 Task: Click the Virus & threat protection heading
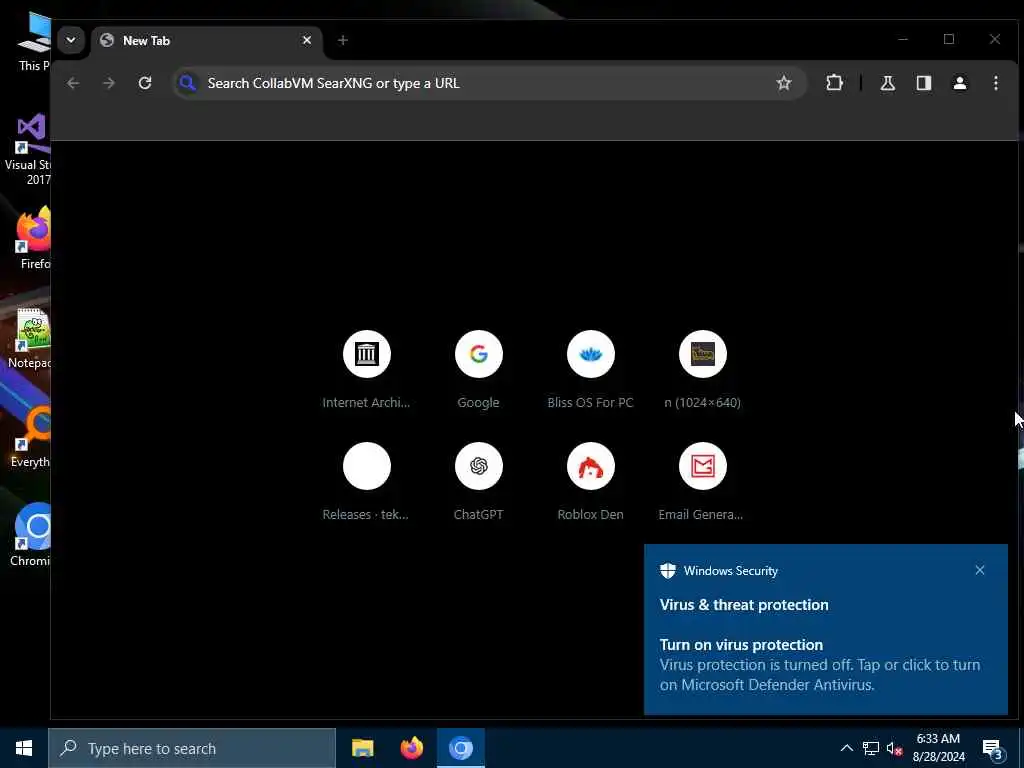click(744, 605)
